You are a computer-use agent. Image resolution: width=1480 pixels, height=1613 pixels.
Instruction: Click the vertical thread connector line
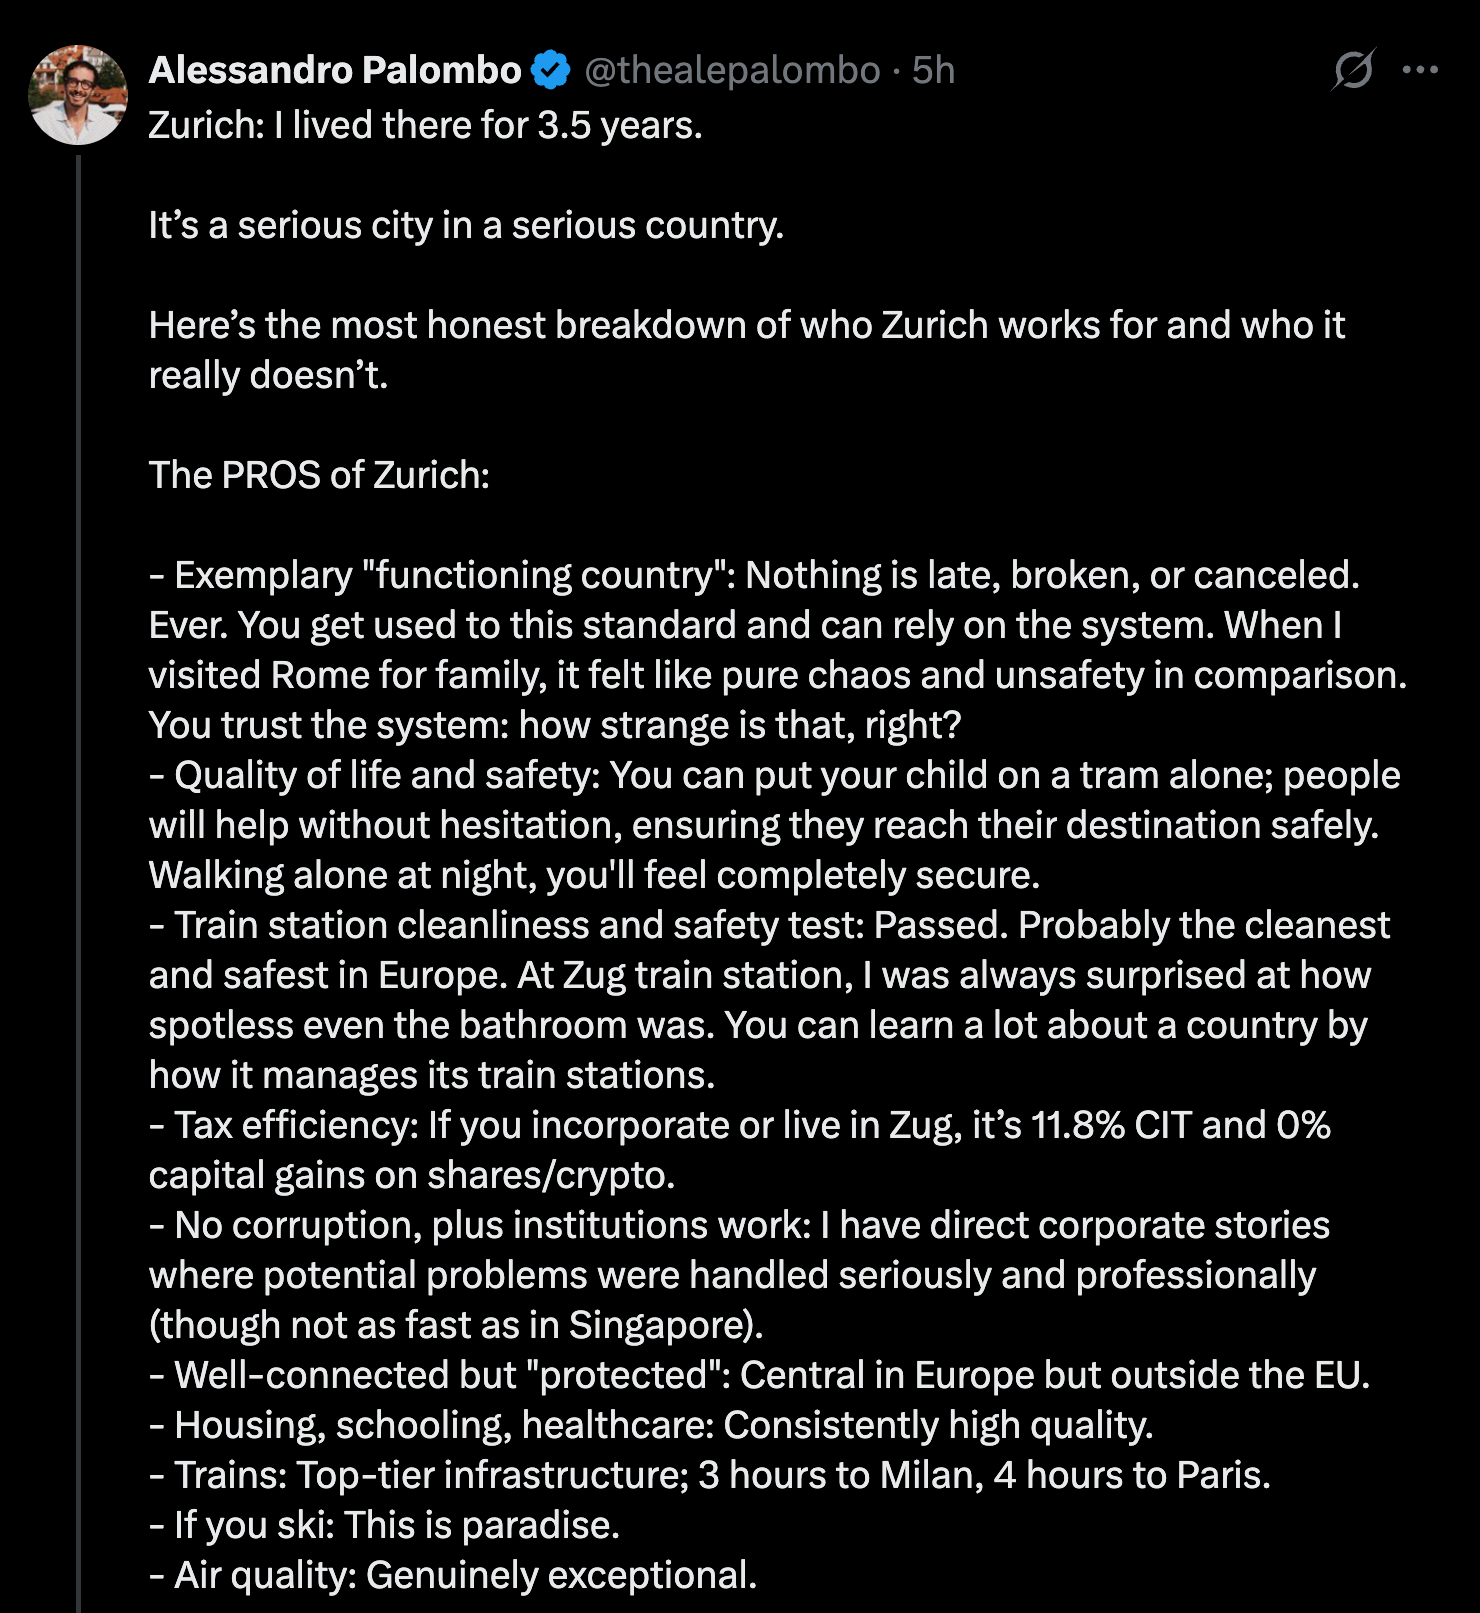click(x=78, y=880)
